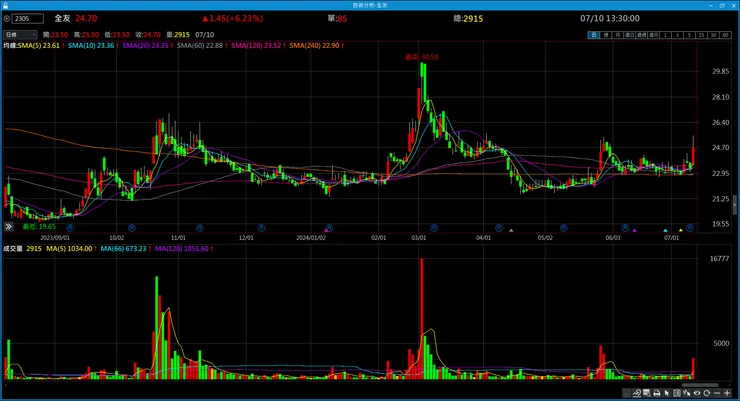Screen dimensions: 740x401
Task: Click the SMA(5) 23.61 yellow legend
Action: point(39,46)
